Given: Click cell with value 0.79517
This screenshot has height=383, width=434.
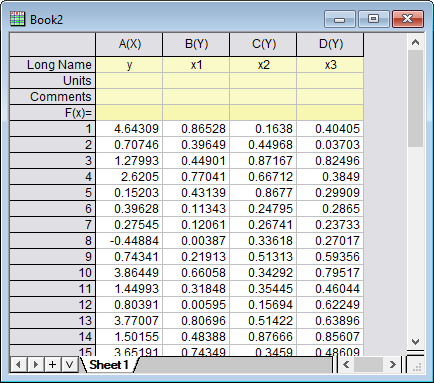Looking at the screenshot, I should pos(330,273).
